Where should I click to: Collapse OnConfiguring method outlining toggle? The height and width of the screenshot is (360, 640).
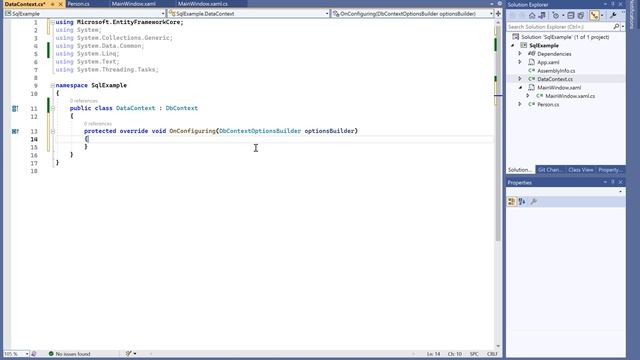pyautogui.click(x=53, y=131)
